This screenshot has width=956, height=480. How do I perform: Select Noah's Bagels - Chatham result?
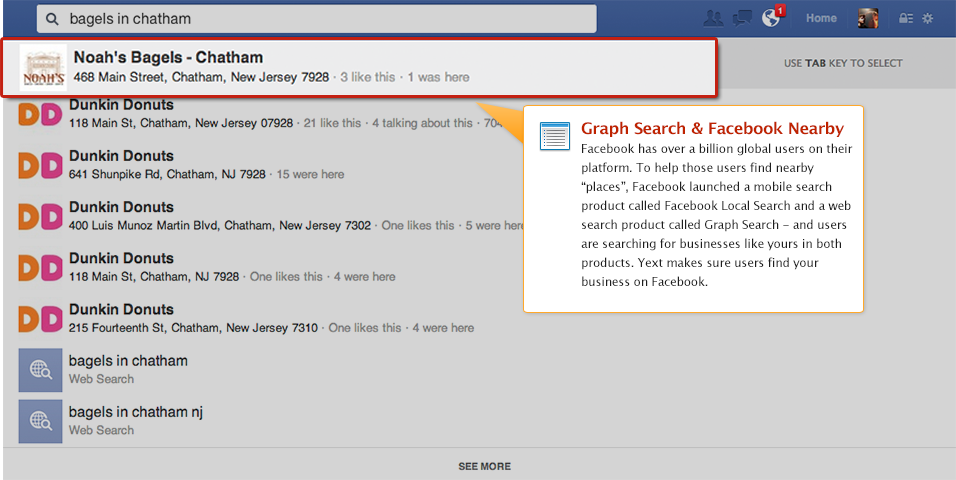358,67
